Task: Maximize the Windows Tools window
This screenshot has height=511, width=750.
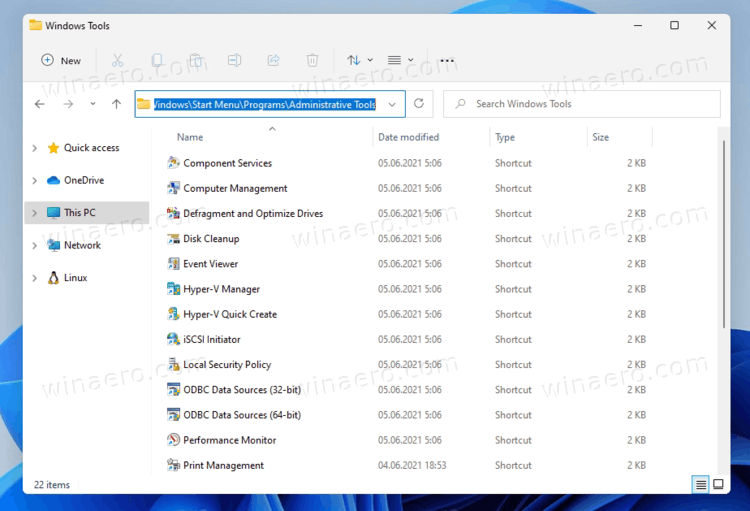Action: 674,25
